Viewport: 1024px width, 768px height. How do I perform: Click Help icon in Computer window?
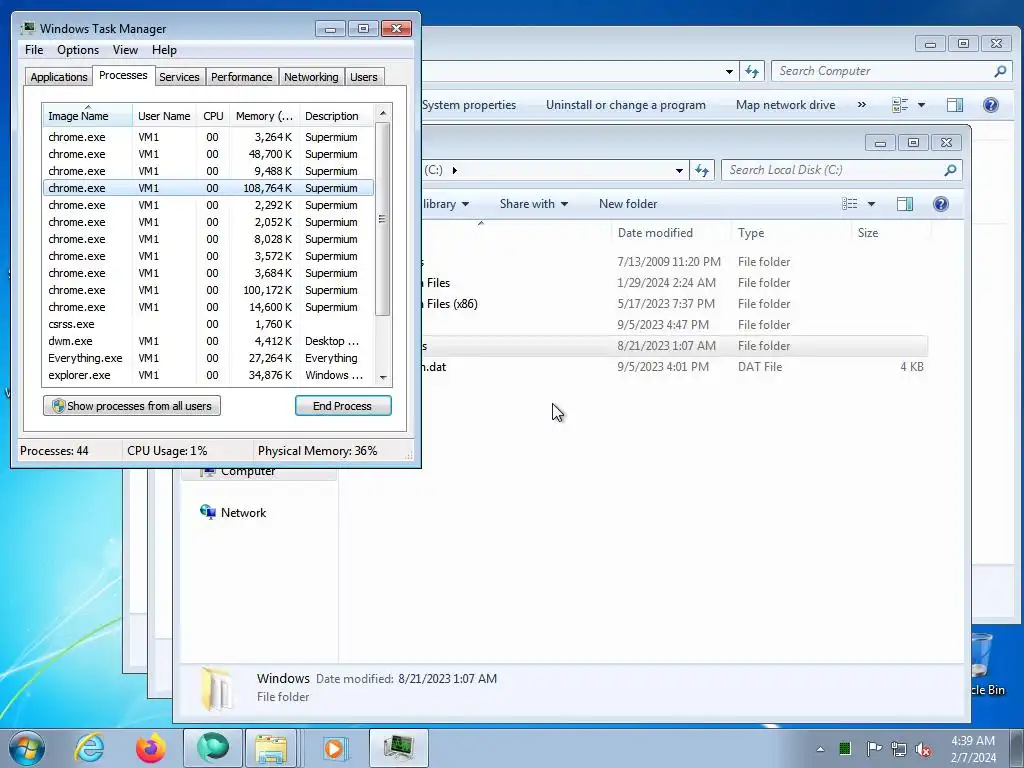coord(991,105)
